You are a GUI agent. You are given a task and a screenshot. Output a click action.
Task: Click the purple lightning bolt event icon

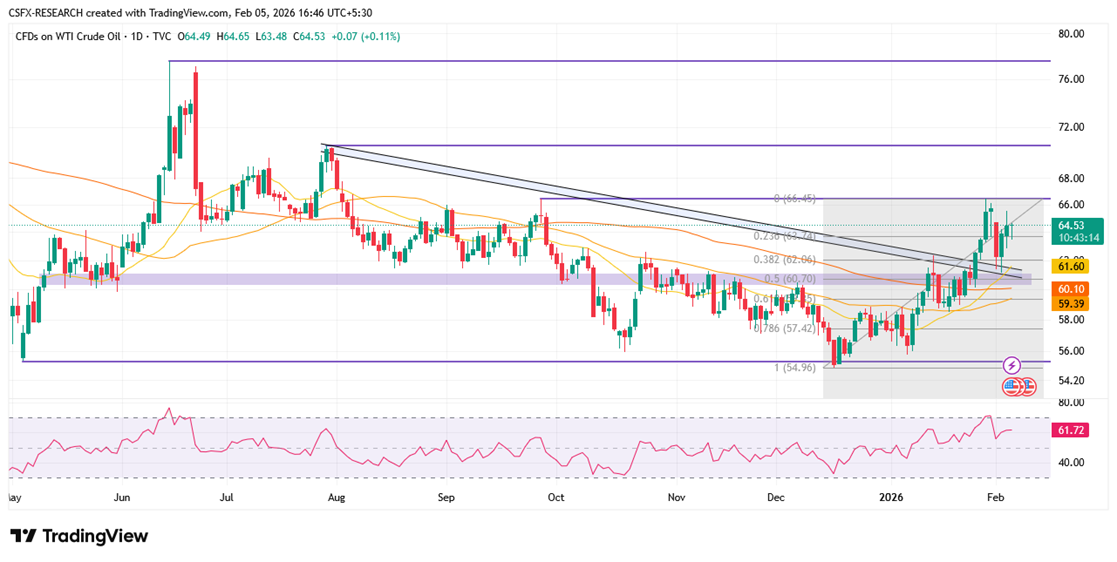point(1012,365)
